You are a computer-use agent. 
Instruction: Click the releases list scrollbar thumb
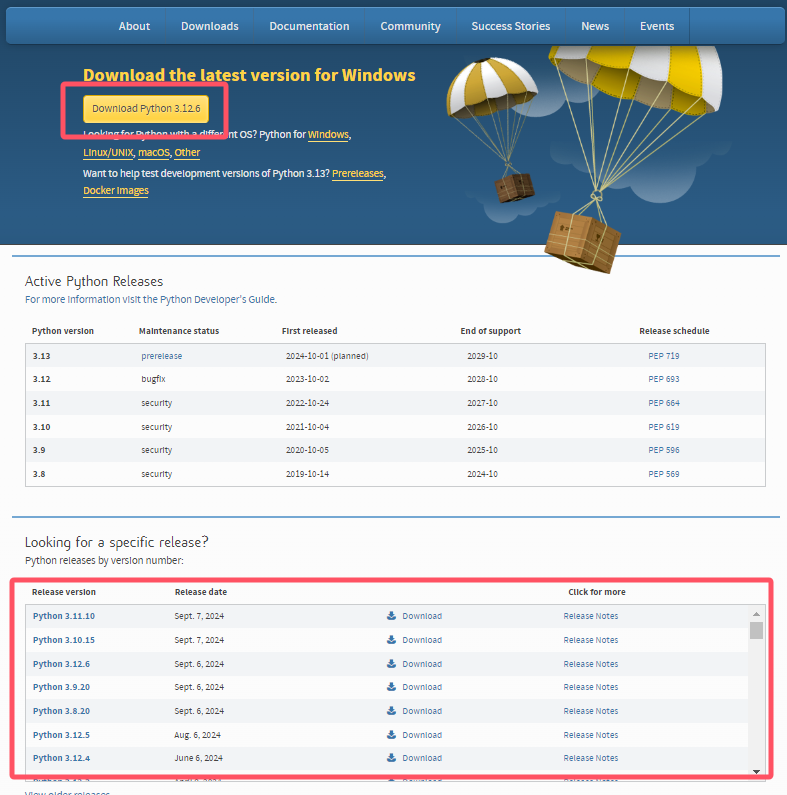[756, 630]
